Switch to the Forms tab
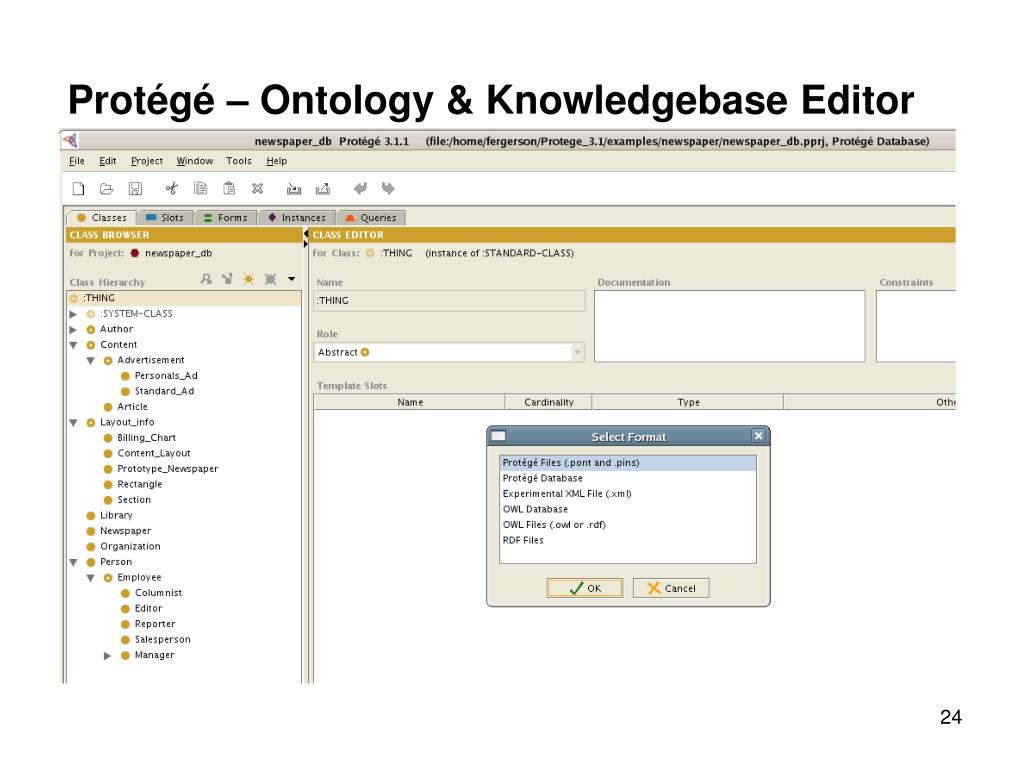Image resolution: width=1024 pixels, height=768 pixels. click(x=225, y=217)
